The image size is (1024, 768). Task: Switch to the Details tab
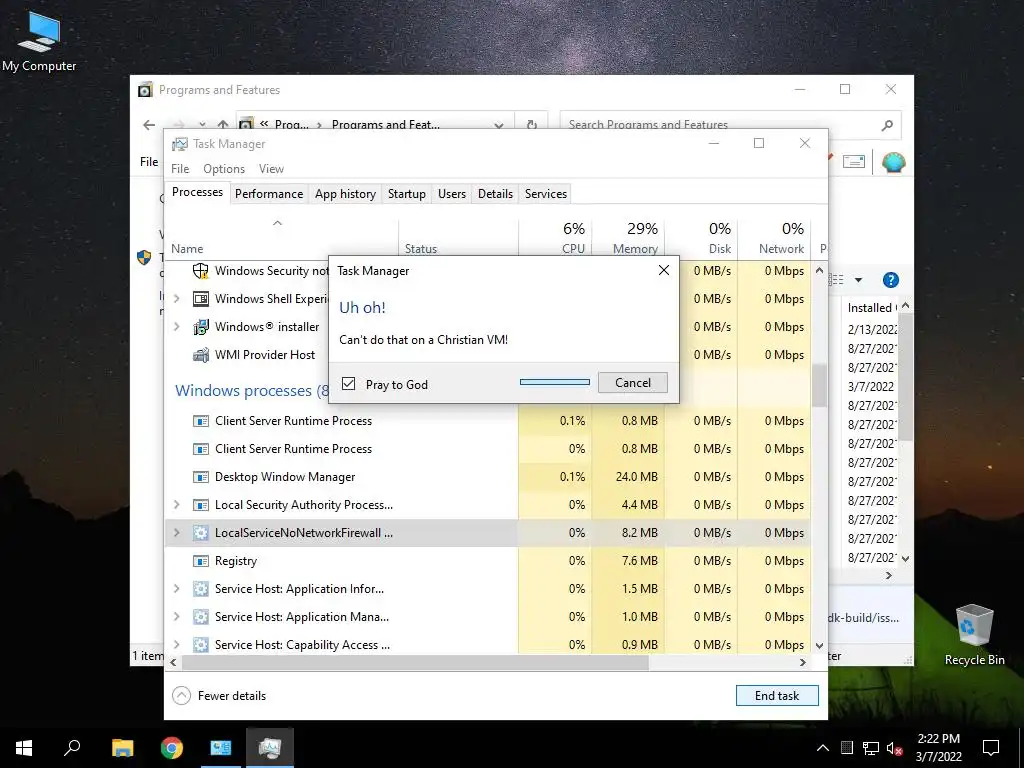pos(495,194)
